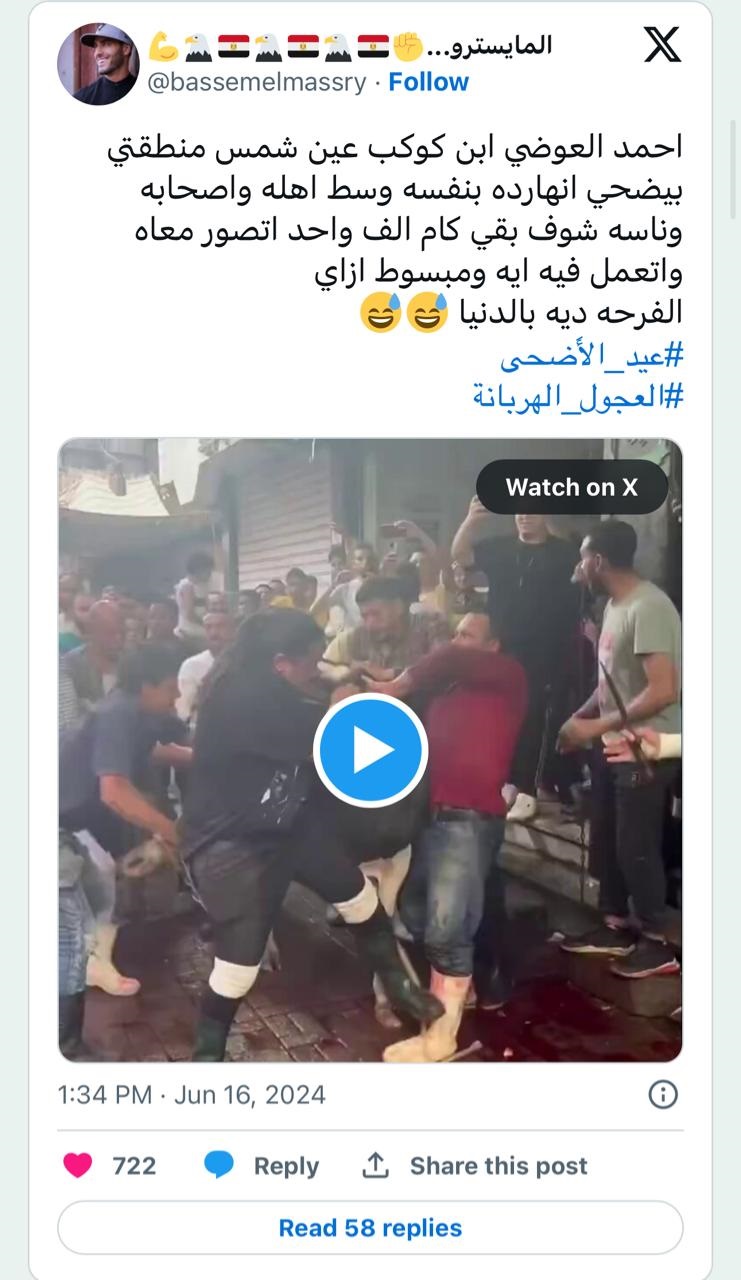Open the info circle icon
The width and height of the screenshot is (741, 1280).
664,1094
